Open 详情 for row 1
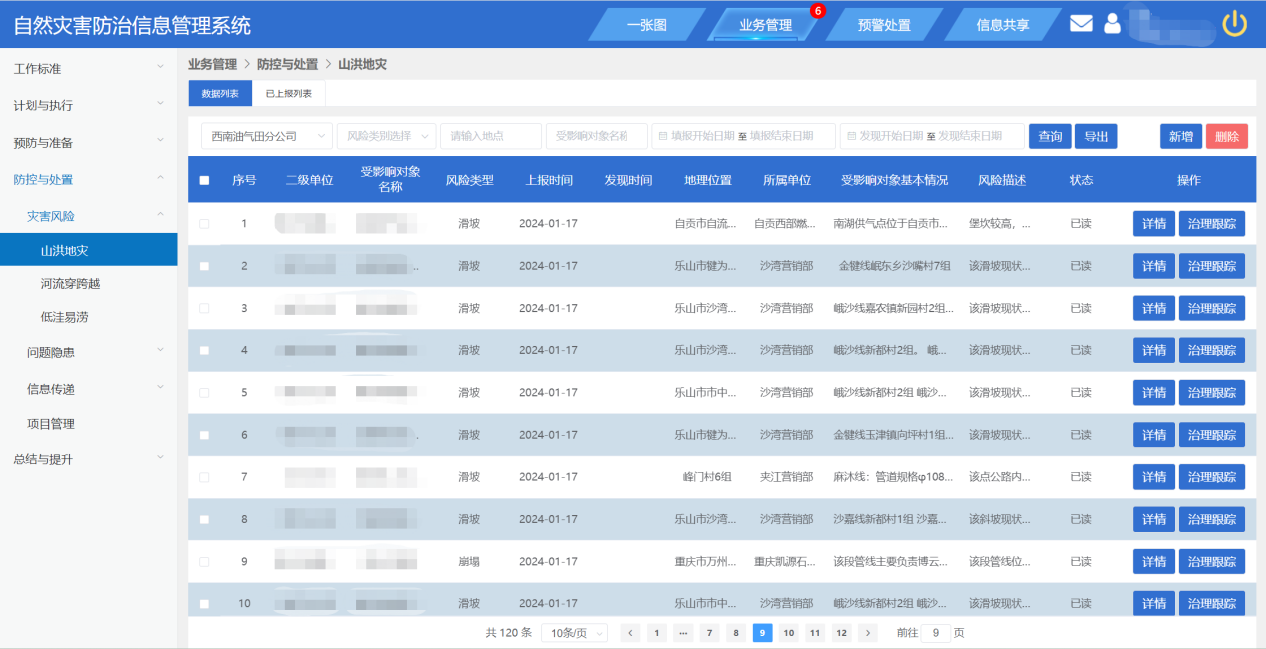 click(1154, 224)
